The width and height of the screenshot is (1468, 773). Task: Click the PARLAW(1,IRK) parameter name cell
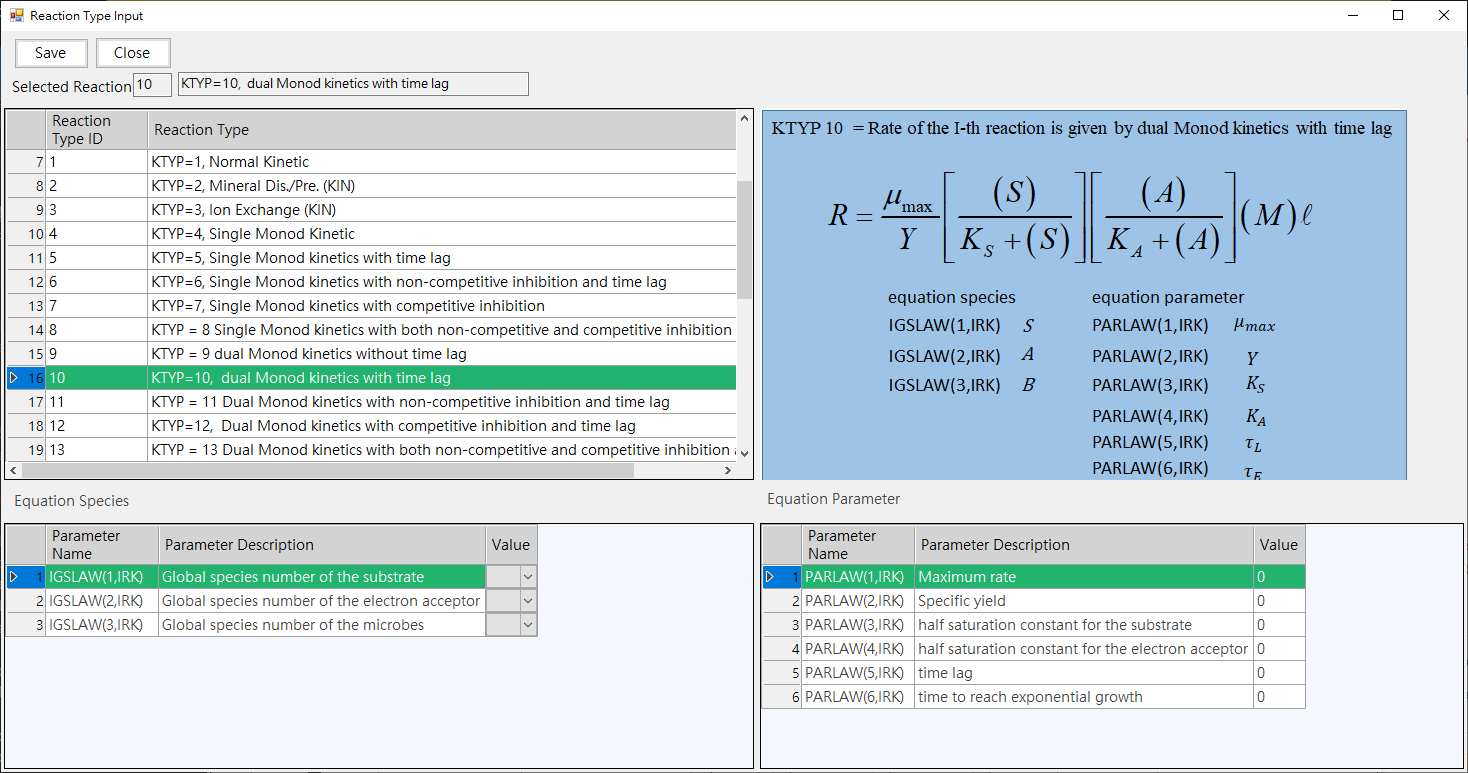(858, 577)
